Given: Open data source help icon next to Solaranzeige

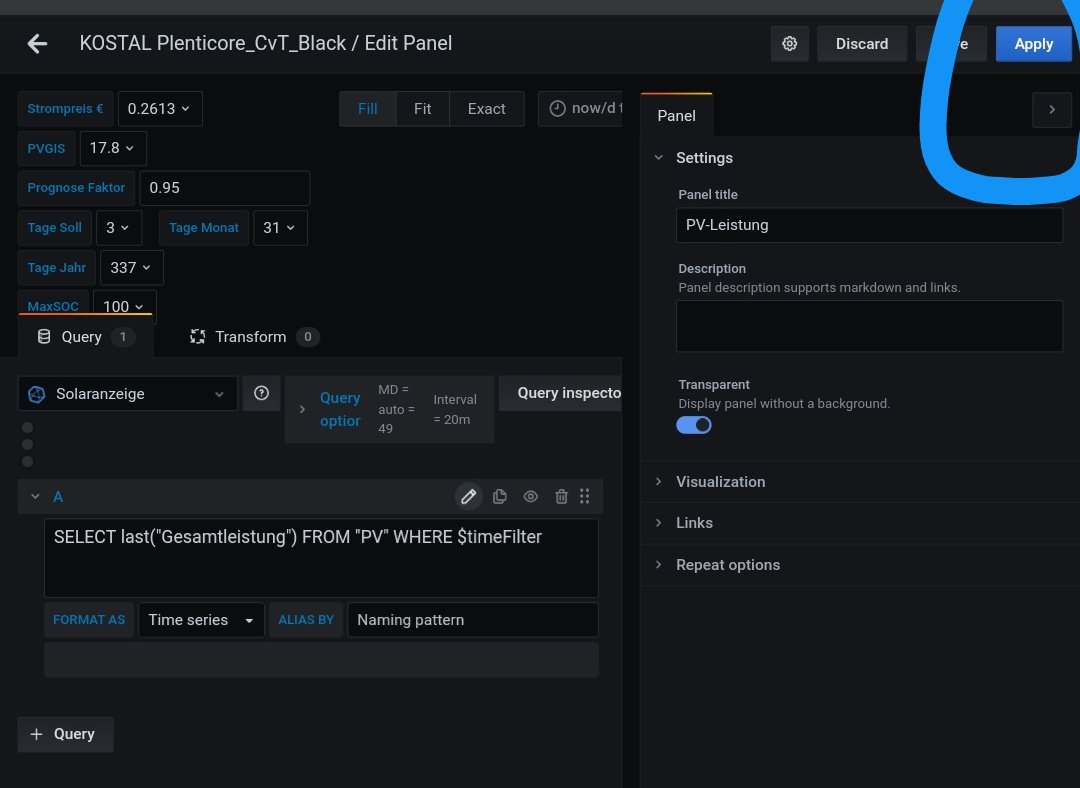Looking at the screenshot, I should point(261,393).
